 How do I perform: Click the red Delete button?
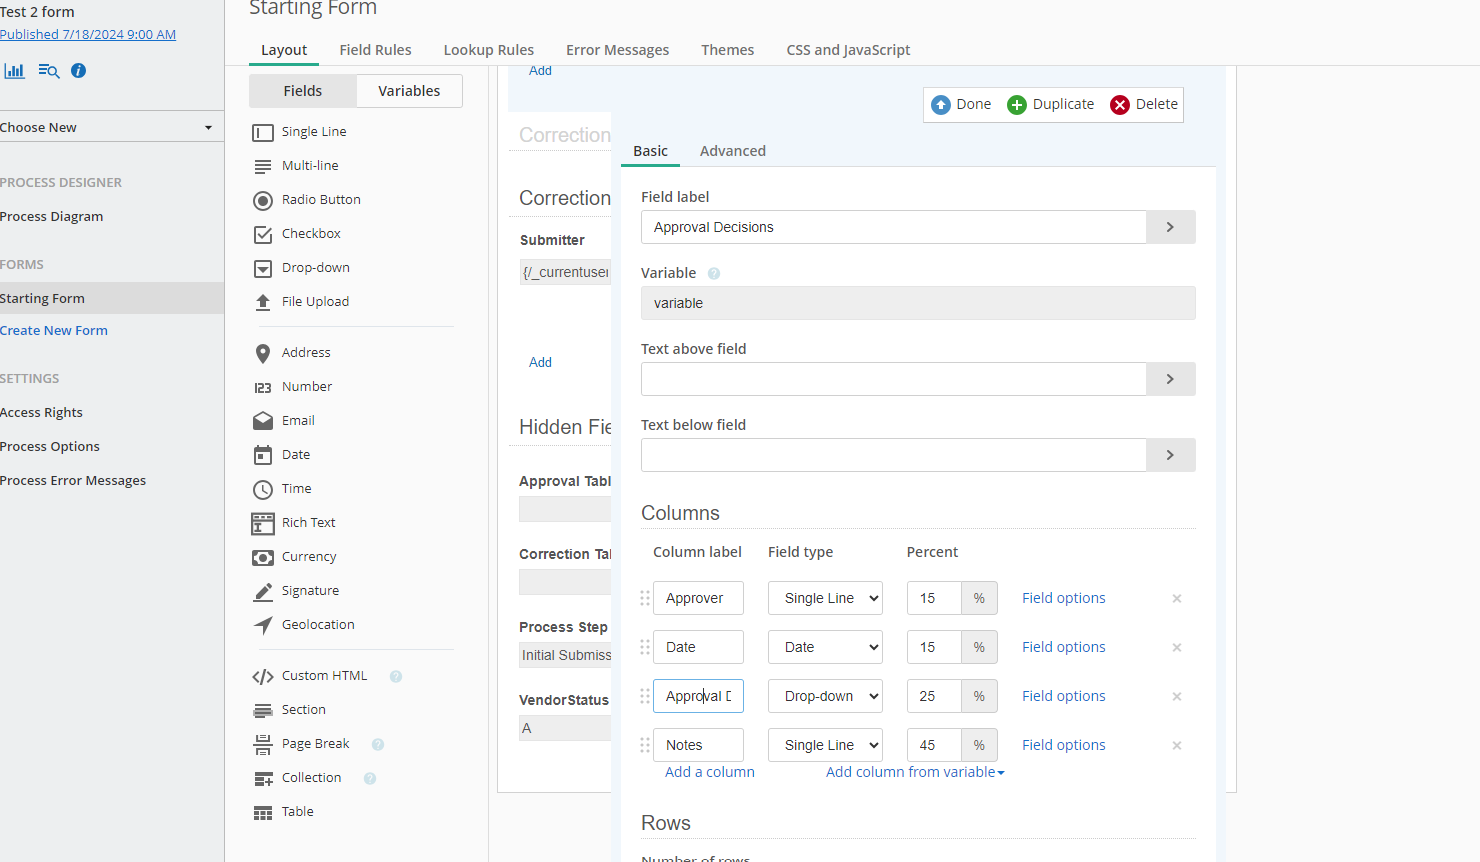pos(1144,105)
